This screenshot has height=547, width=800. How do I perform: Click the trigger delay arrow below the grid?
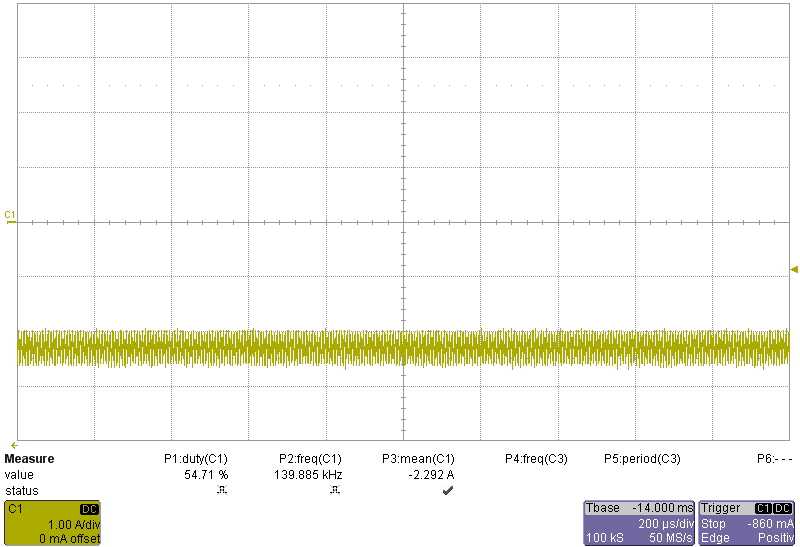14,444
